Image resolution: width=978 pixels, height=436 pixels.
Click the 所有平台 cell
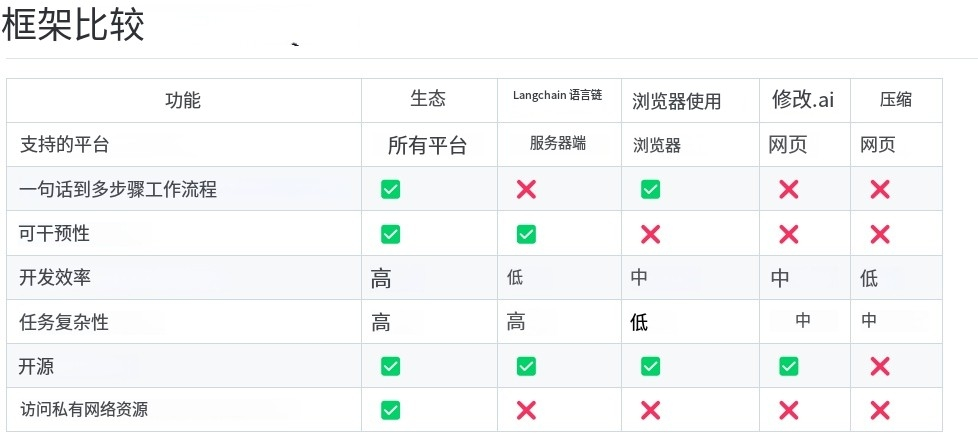427,146
